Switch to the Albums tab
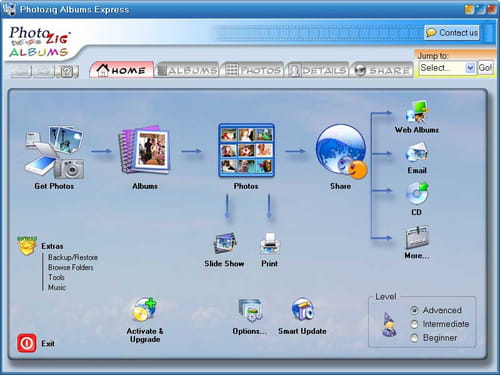 (188, 70)
